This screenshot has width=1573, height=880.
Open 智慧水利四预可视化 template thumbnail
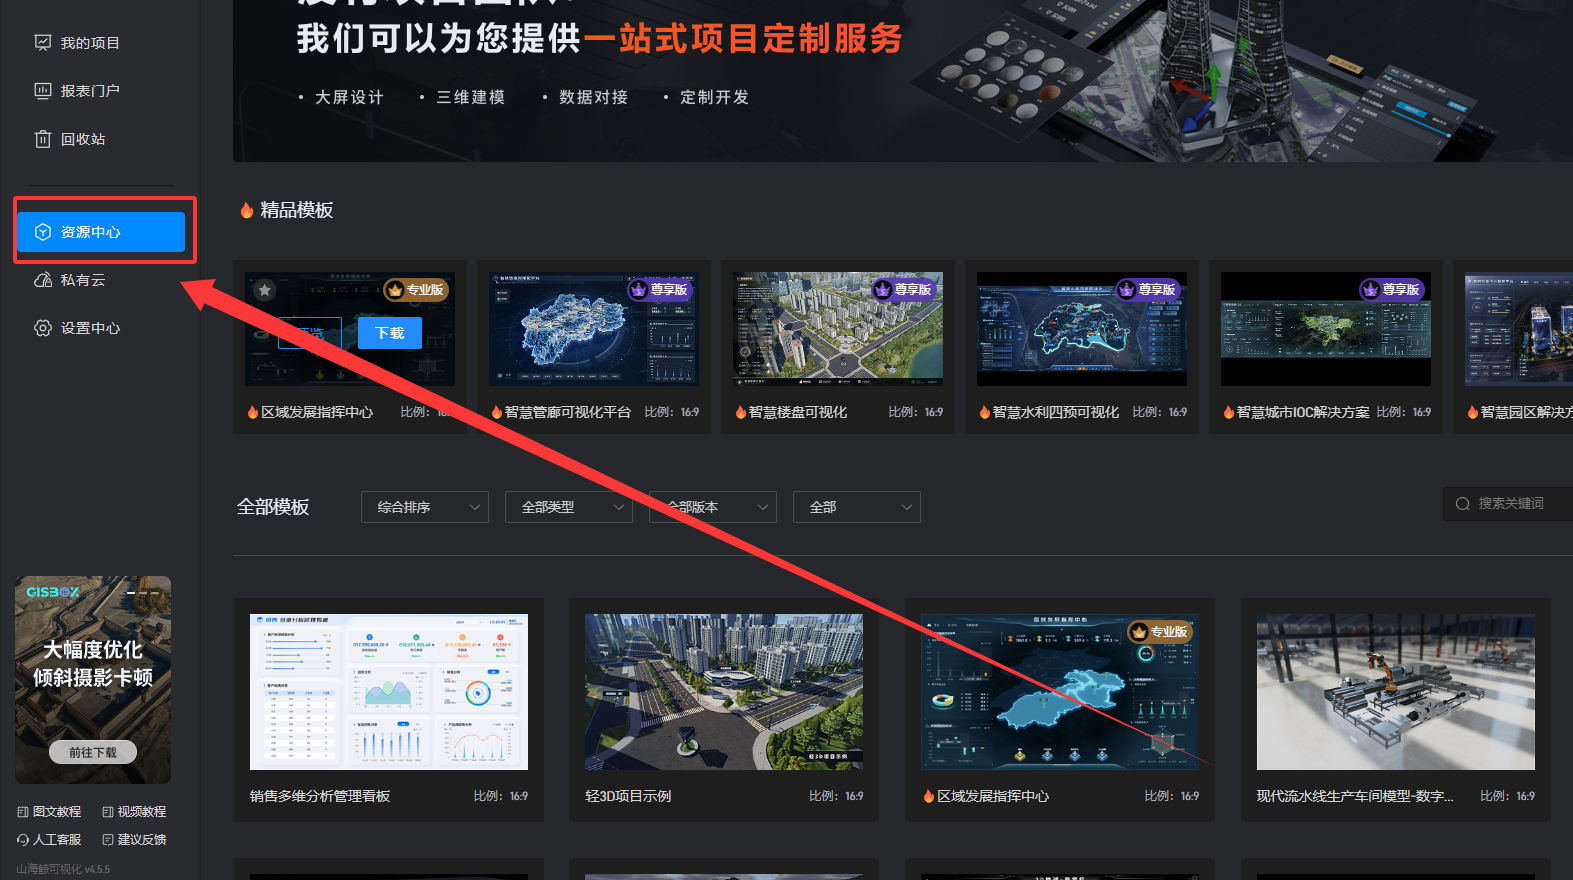[1082, 329]
